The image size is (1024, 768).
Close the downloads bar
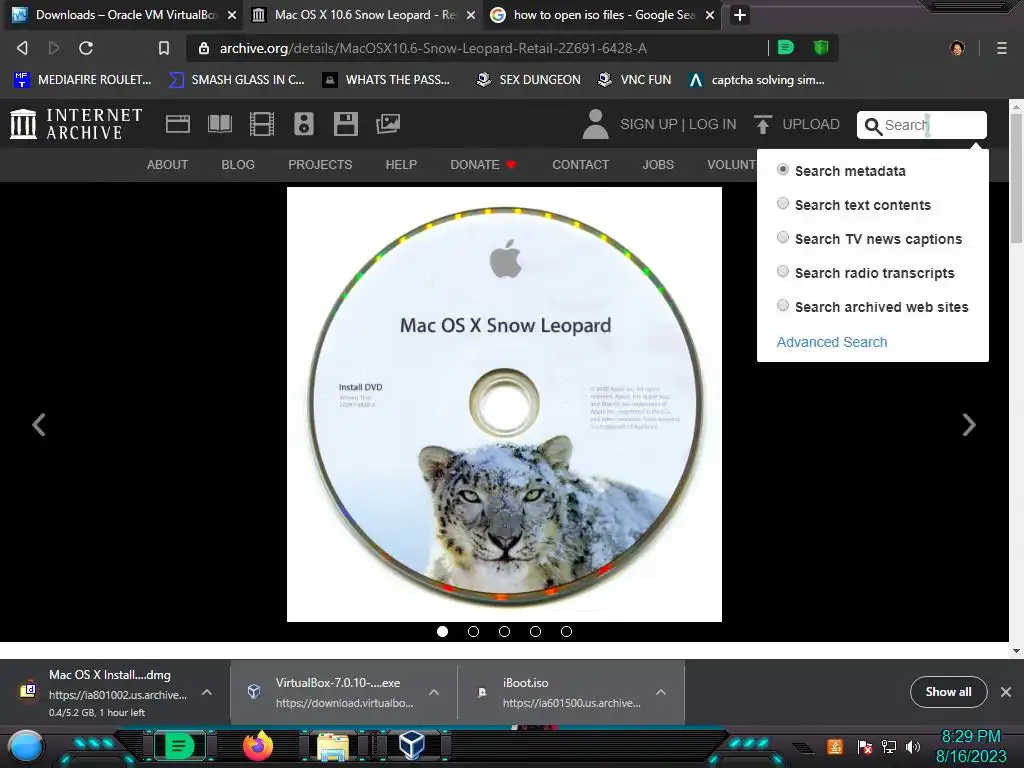[x=1006, y=692]
